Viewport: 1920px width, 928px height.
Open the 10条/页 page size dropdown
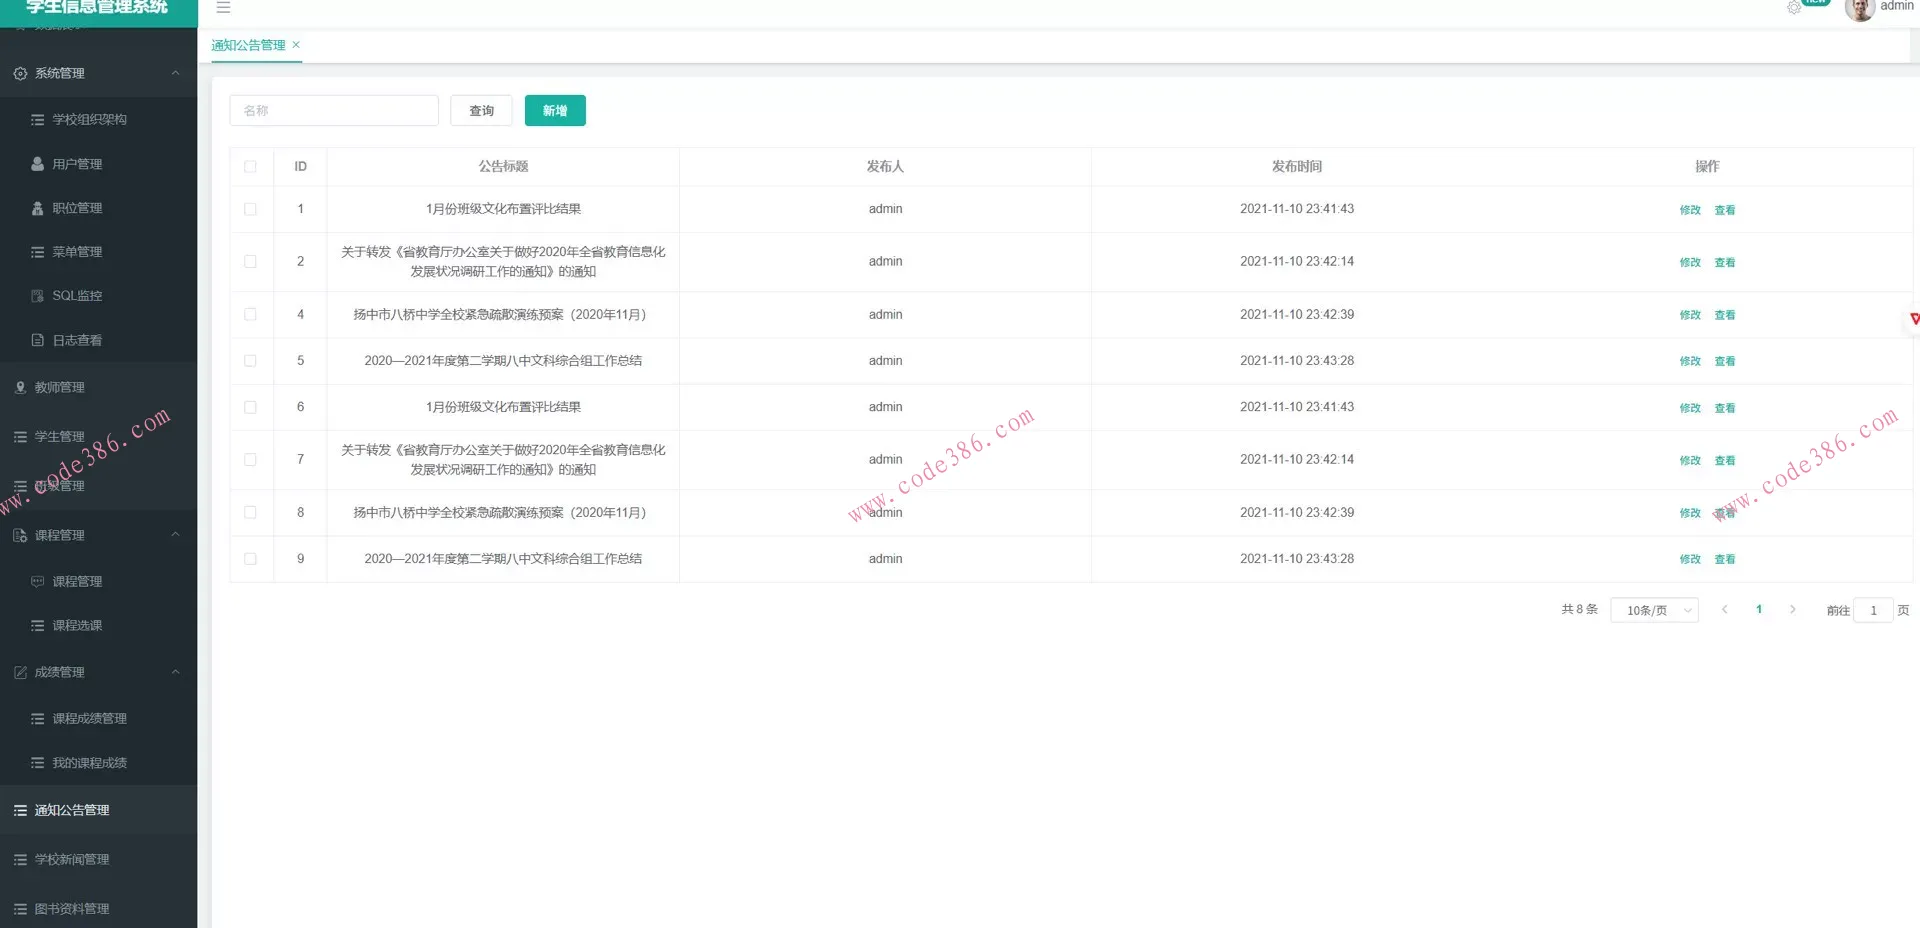[1654, 610]
